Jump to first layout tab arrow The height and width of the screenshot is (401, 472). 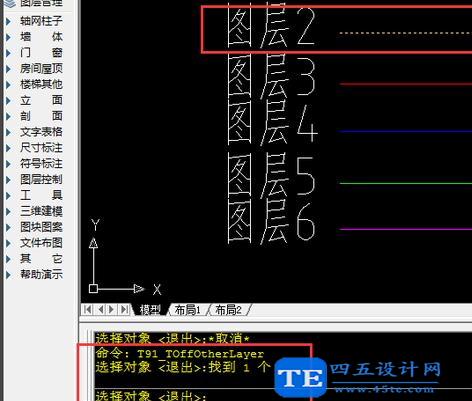pyautogui.click(x=88, y=310)
